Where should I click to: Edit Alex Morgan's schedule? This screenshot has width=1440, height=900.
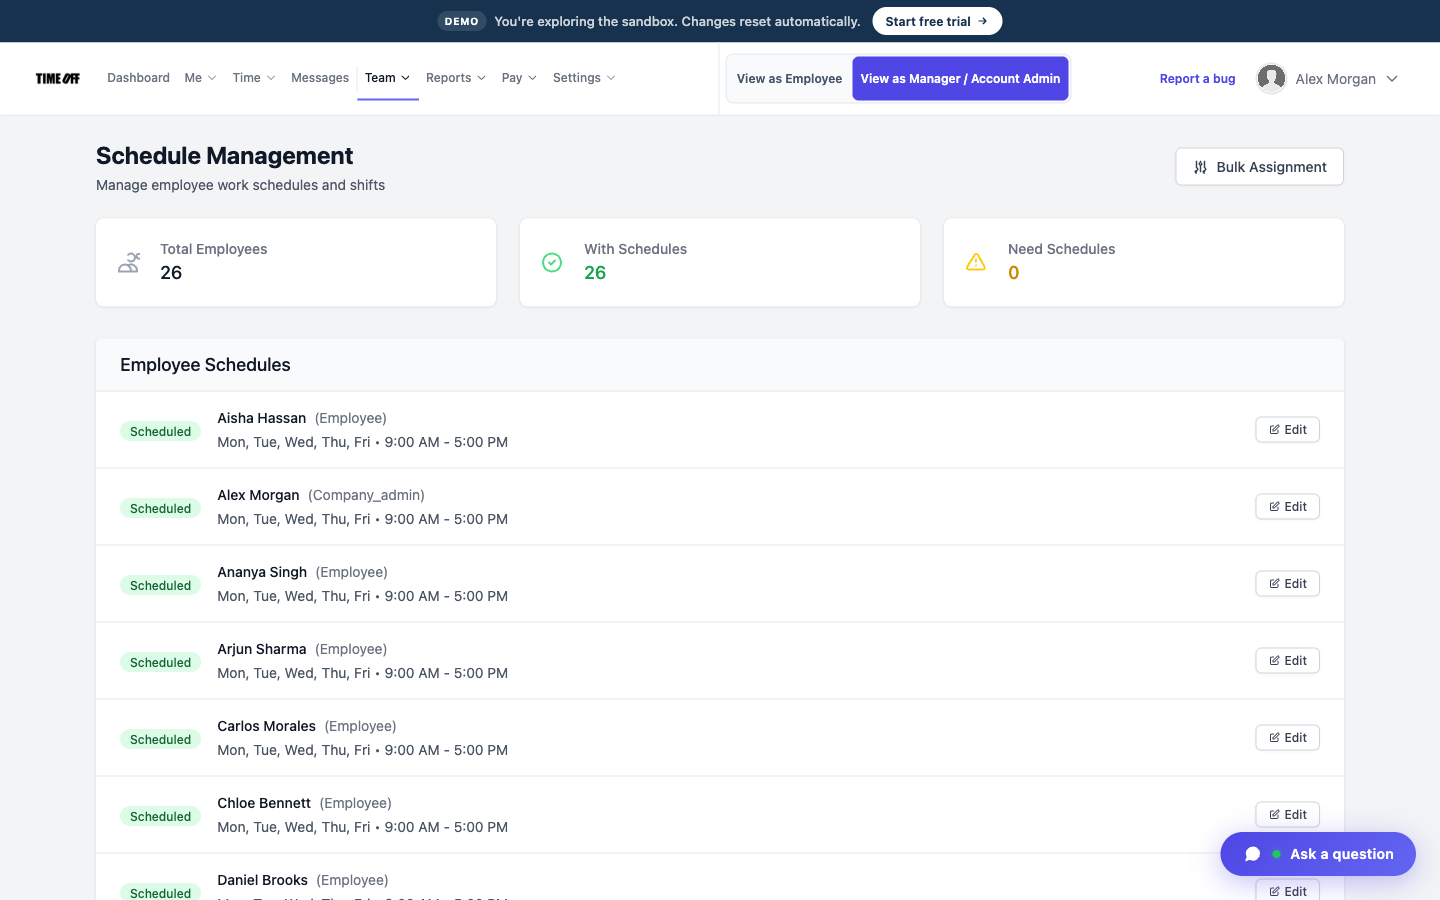point(1287,506)
